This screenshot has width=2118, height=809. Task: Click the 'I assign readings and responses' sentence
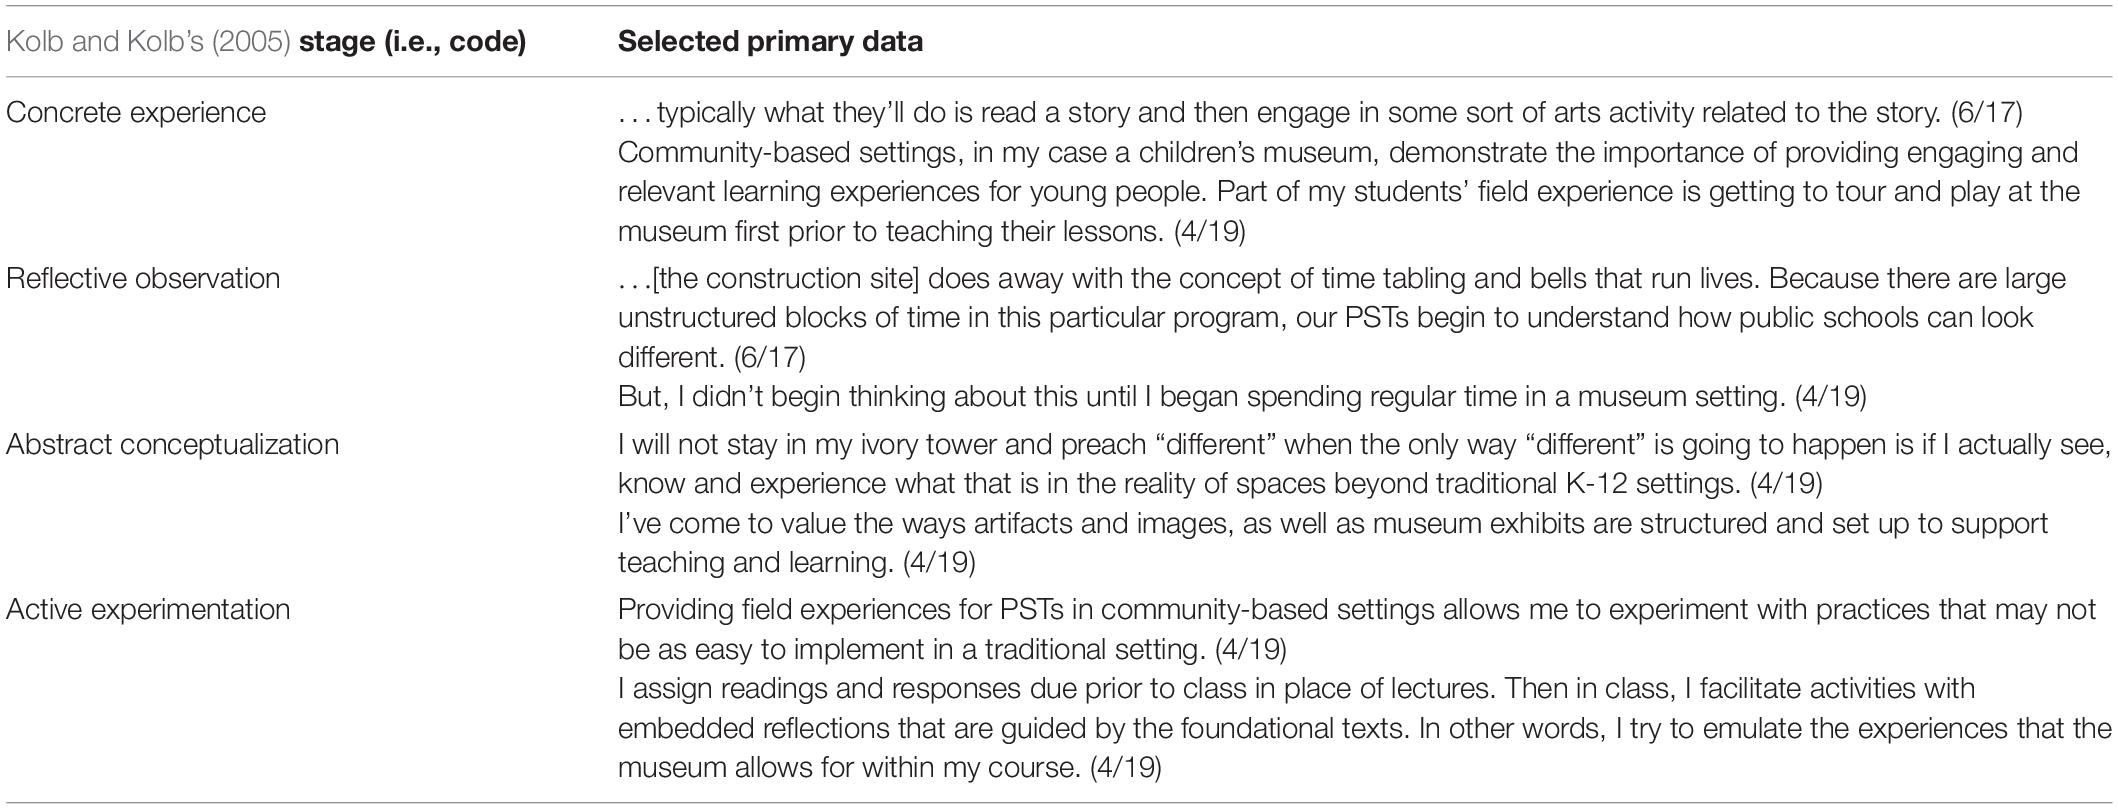(1364, 728)
